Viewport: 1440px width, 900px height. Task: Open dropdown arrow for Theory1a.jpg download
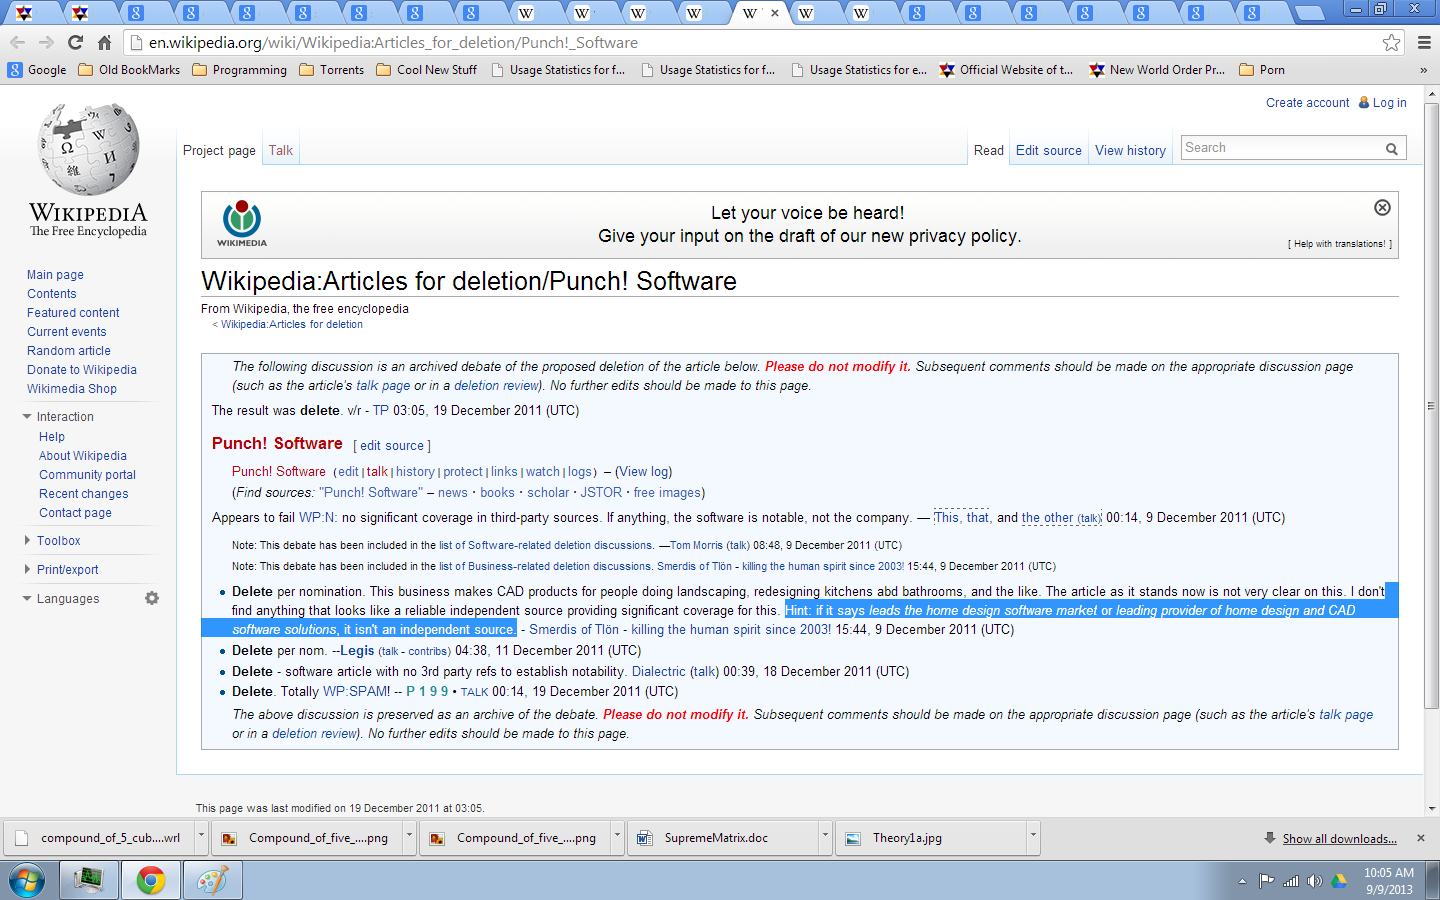point(1033,835)
